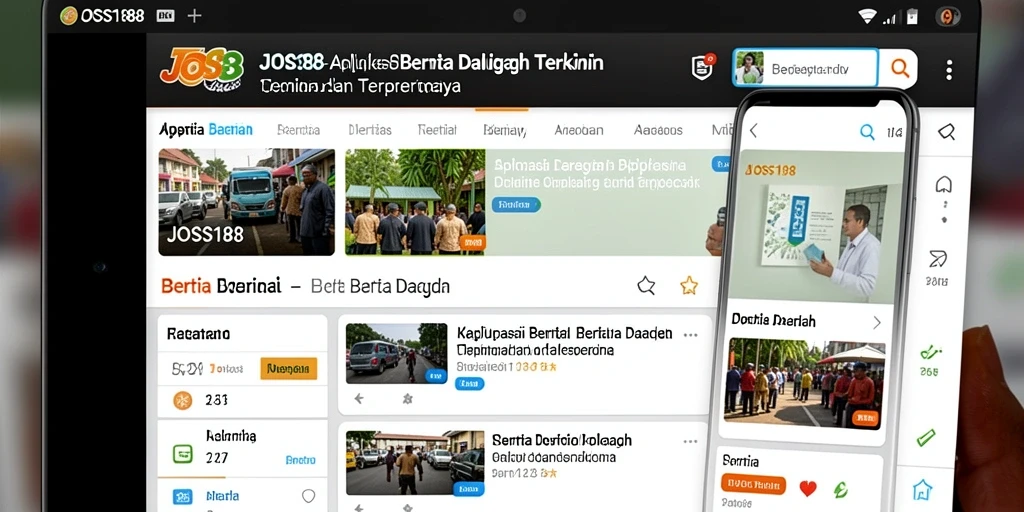Click the user avatar in the status bar
The width and height of the screenshot is (1024, 512).
[x=947, y=16]
